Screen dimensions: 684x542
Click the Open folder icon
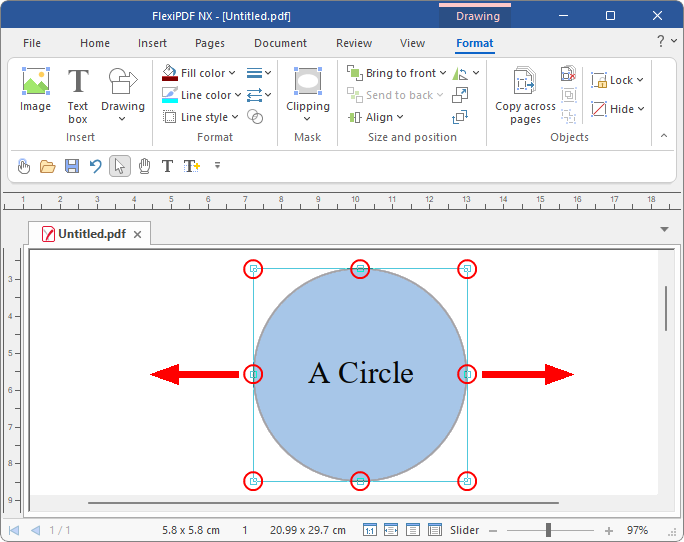click(x=47, y=166)
